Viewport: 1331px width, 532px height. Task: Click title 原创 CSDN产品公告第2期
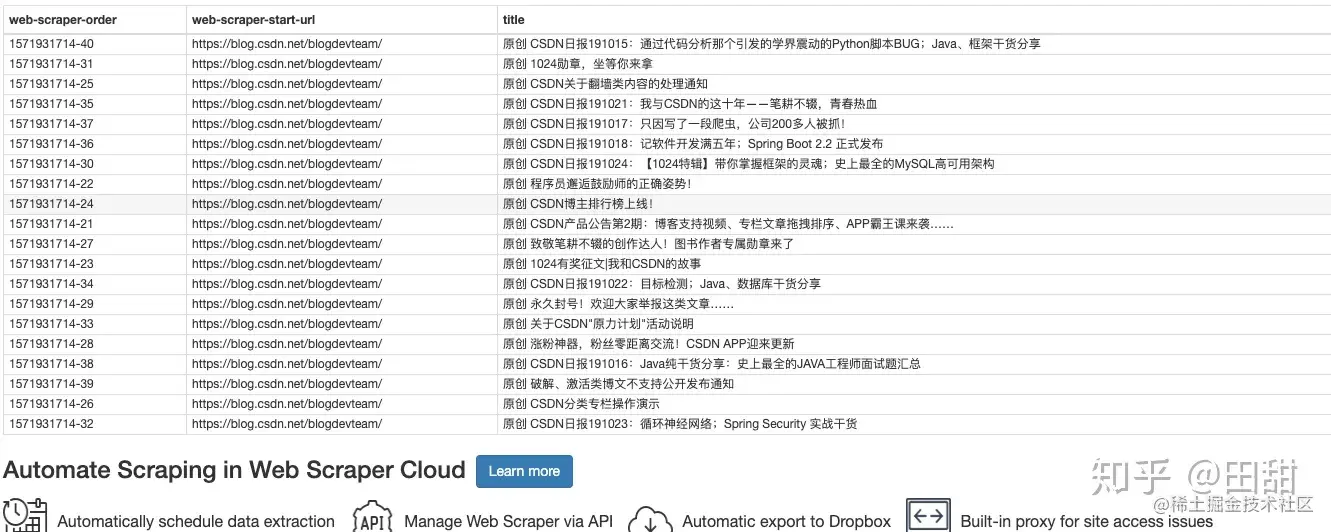pos(728,224)
